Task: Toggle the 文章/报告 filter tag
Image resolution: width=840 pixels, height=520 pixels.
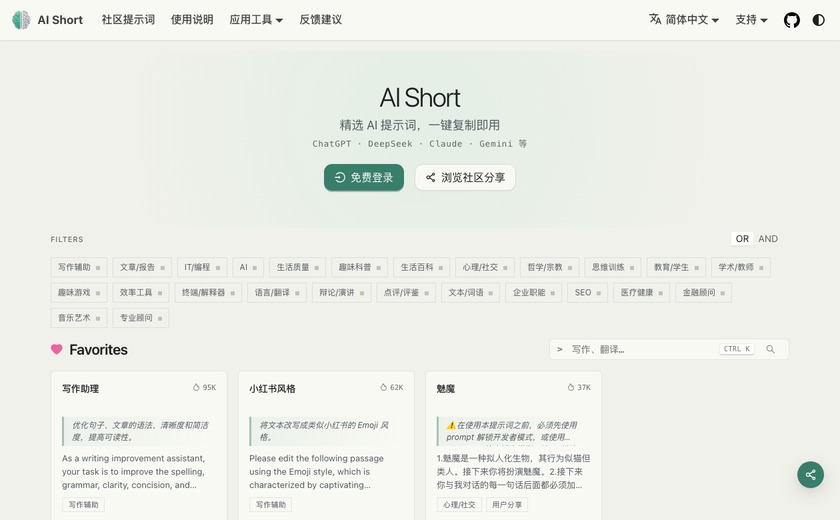Action: pos(142,267)
